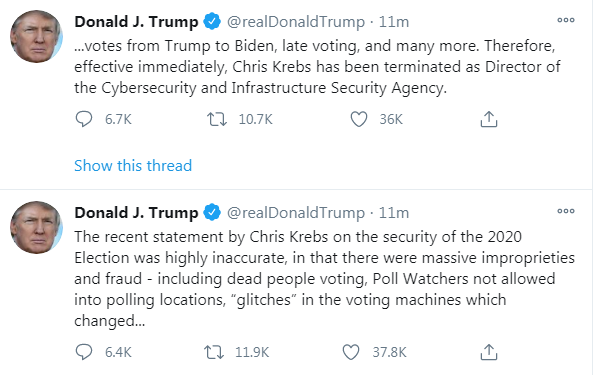Image resolution: width=593 pixels, height=375 pixels.
Task: Open the 11m timestamp of the second tweet
Action: coord(394,213)
